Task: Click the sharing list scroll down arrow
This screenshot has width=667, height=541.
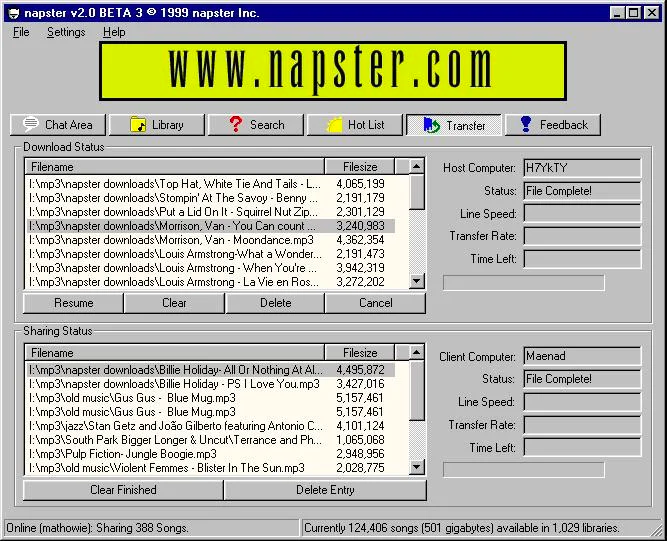Action: pos(416,467)
